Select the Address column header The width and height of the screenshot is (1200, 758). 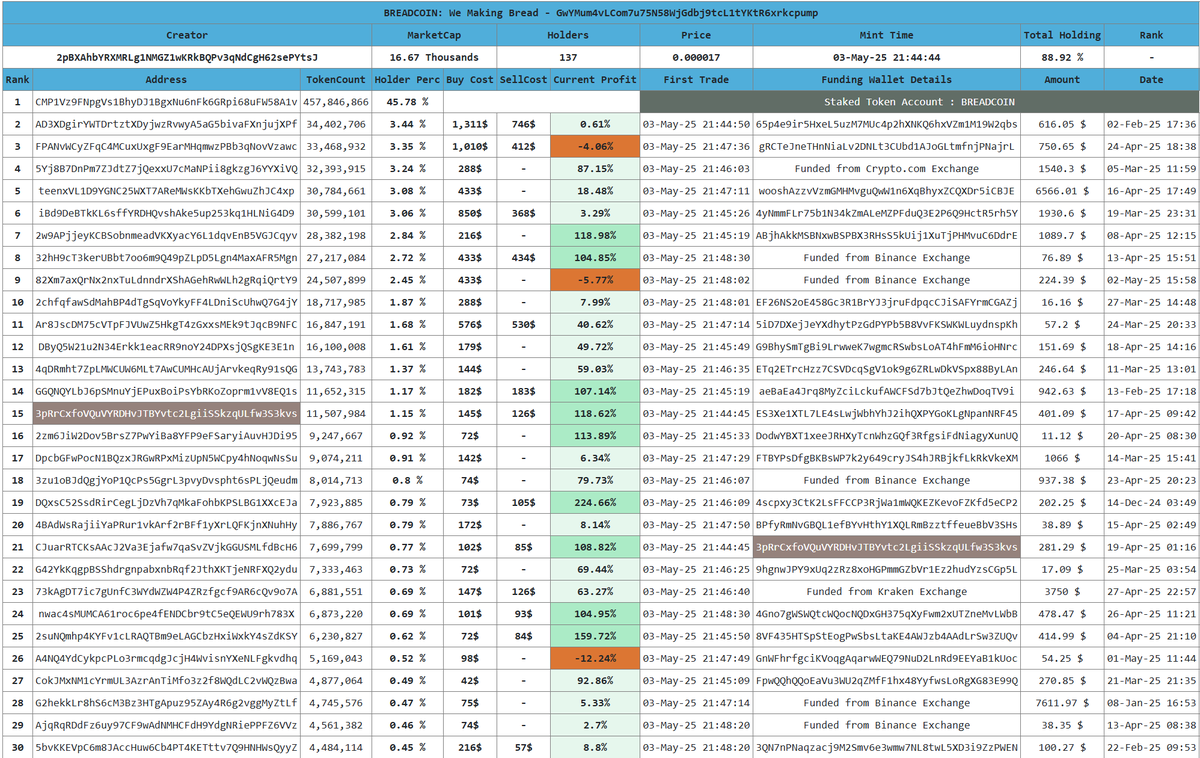tap(166, 80)
